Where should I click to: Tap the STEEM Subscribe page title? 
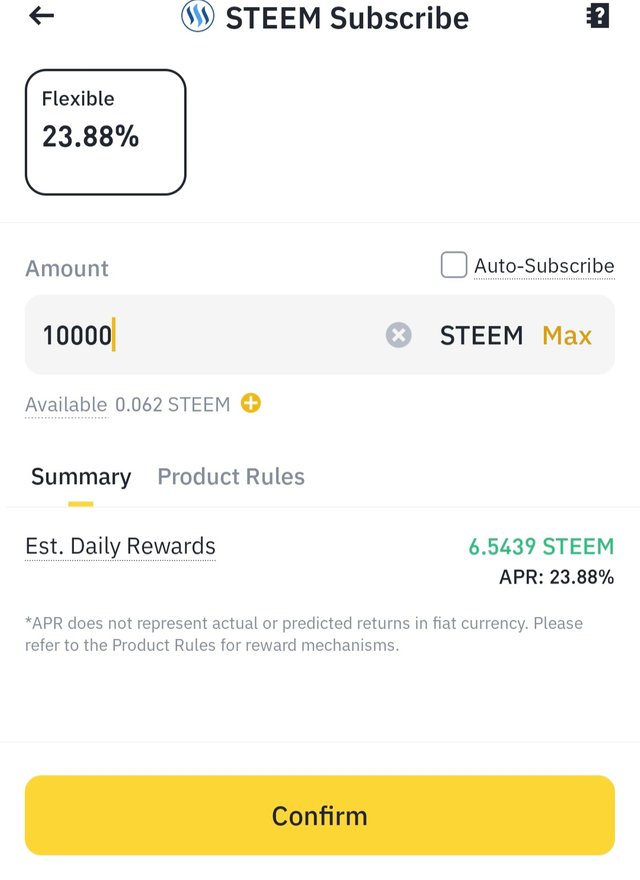(x=347, y=18)
